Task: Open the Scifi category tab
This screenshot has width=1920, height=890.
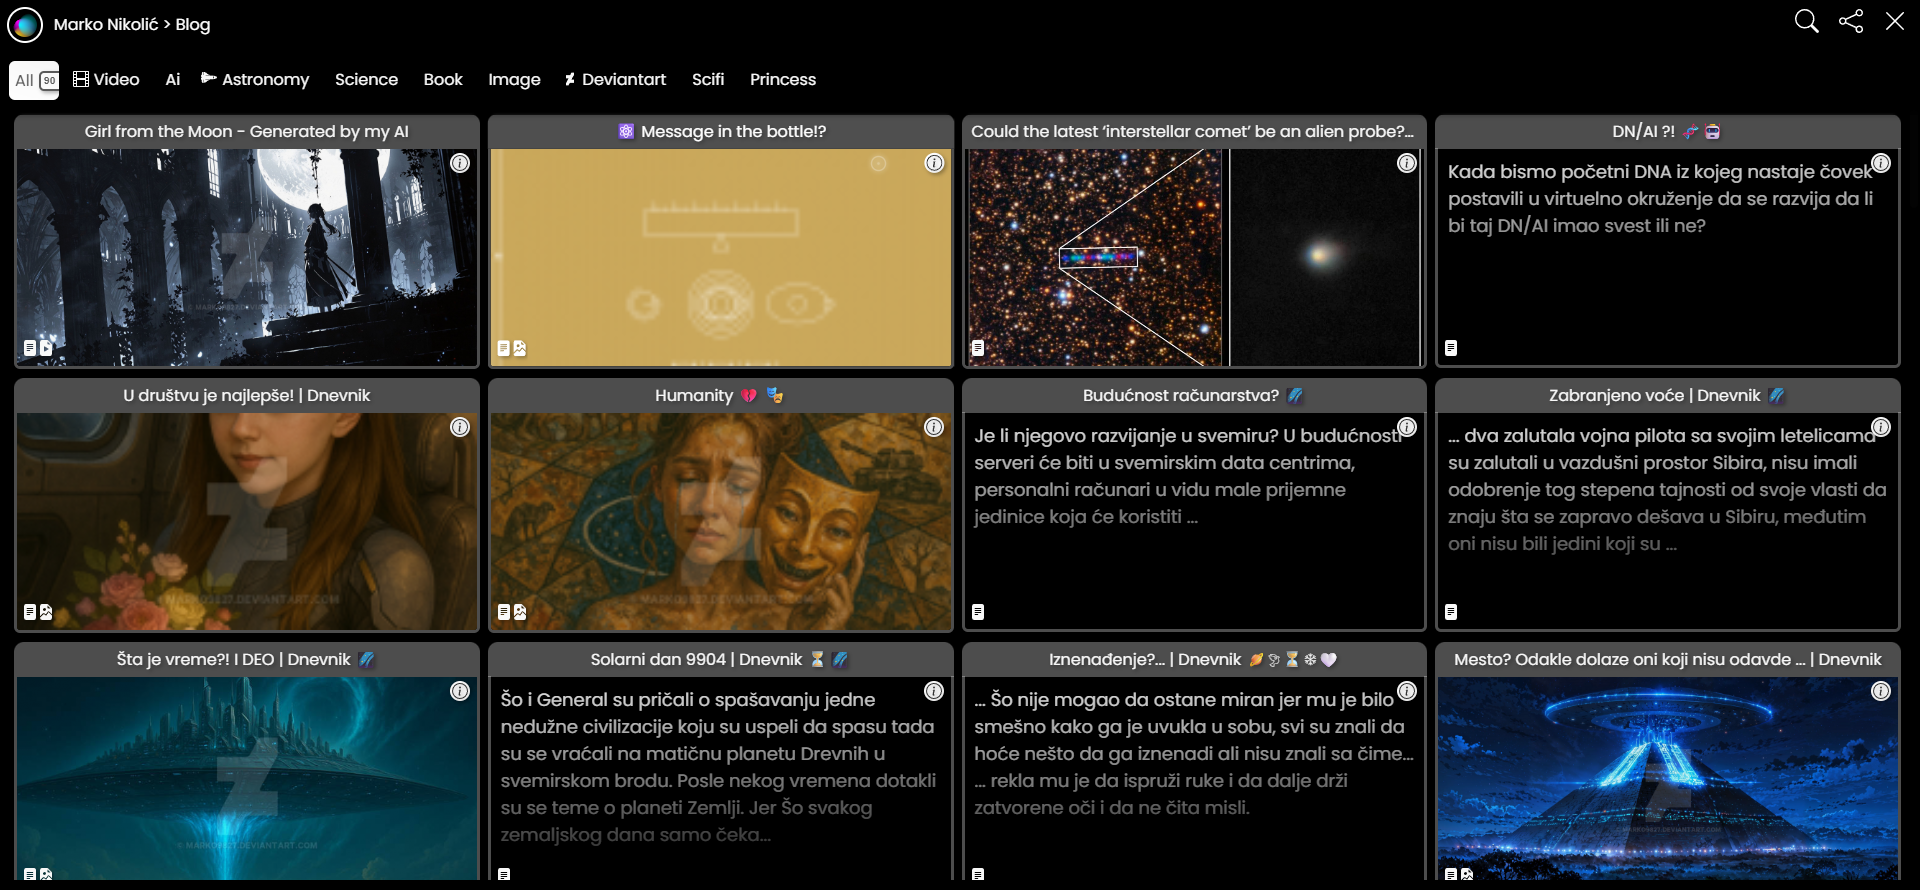Action: (x=708, y=79)
